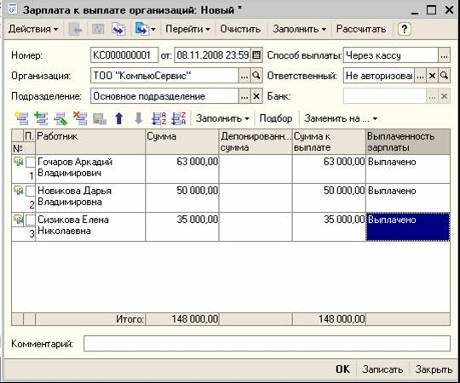Click the OK button

point(343,369)
